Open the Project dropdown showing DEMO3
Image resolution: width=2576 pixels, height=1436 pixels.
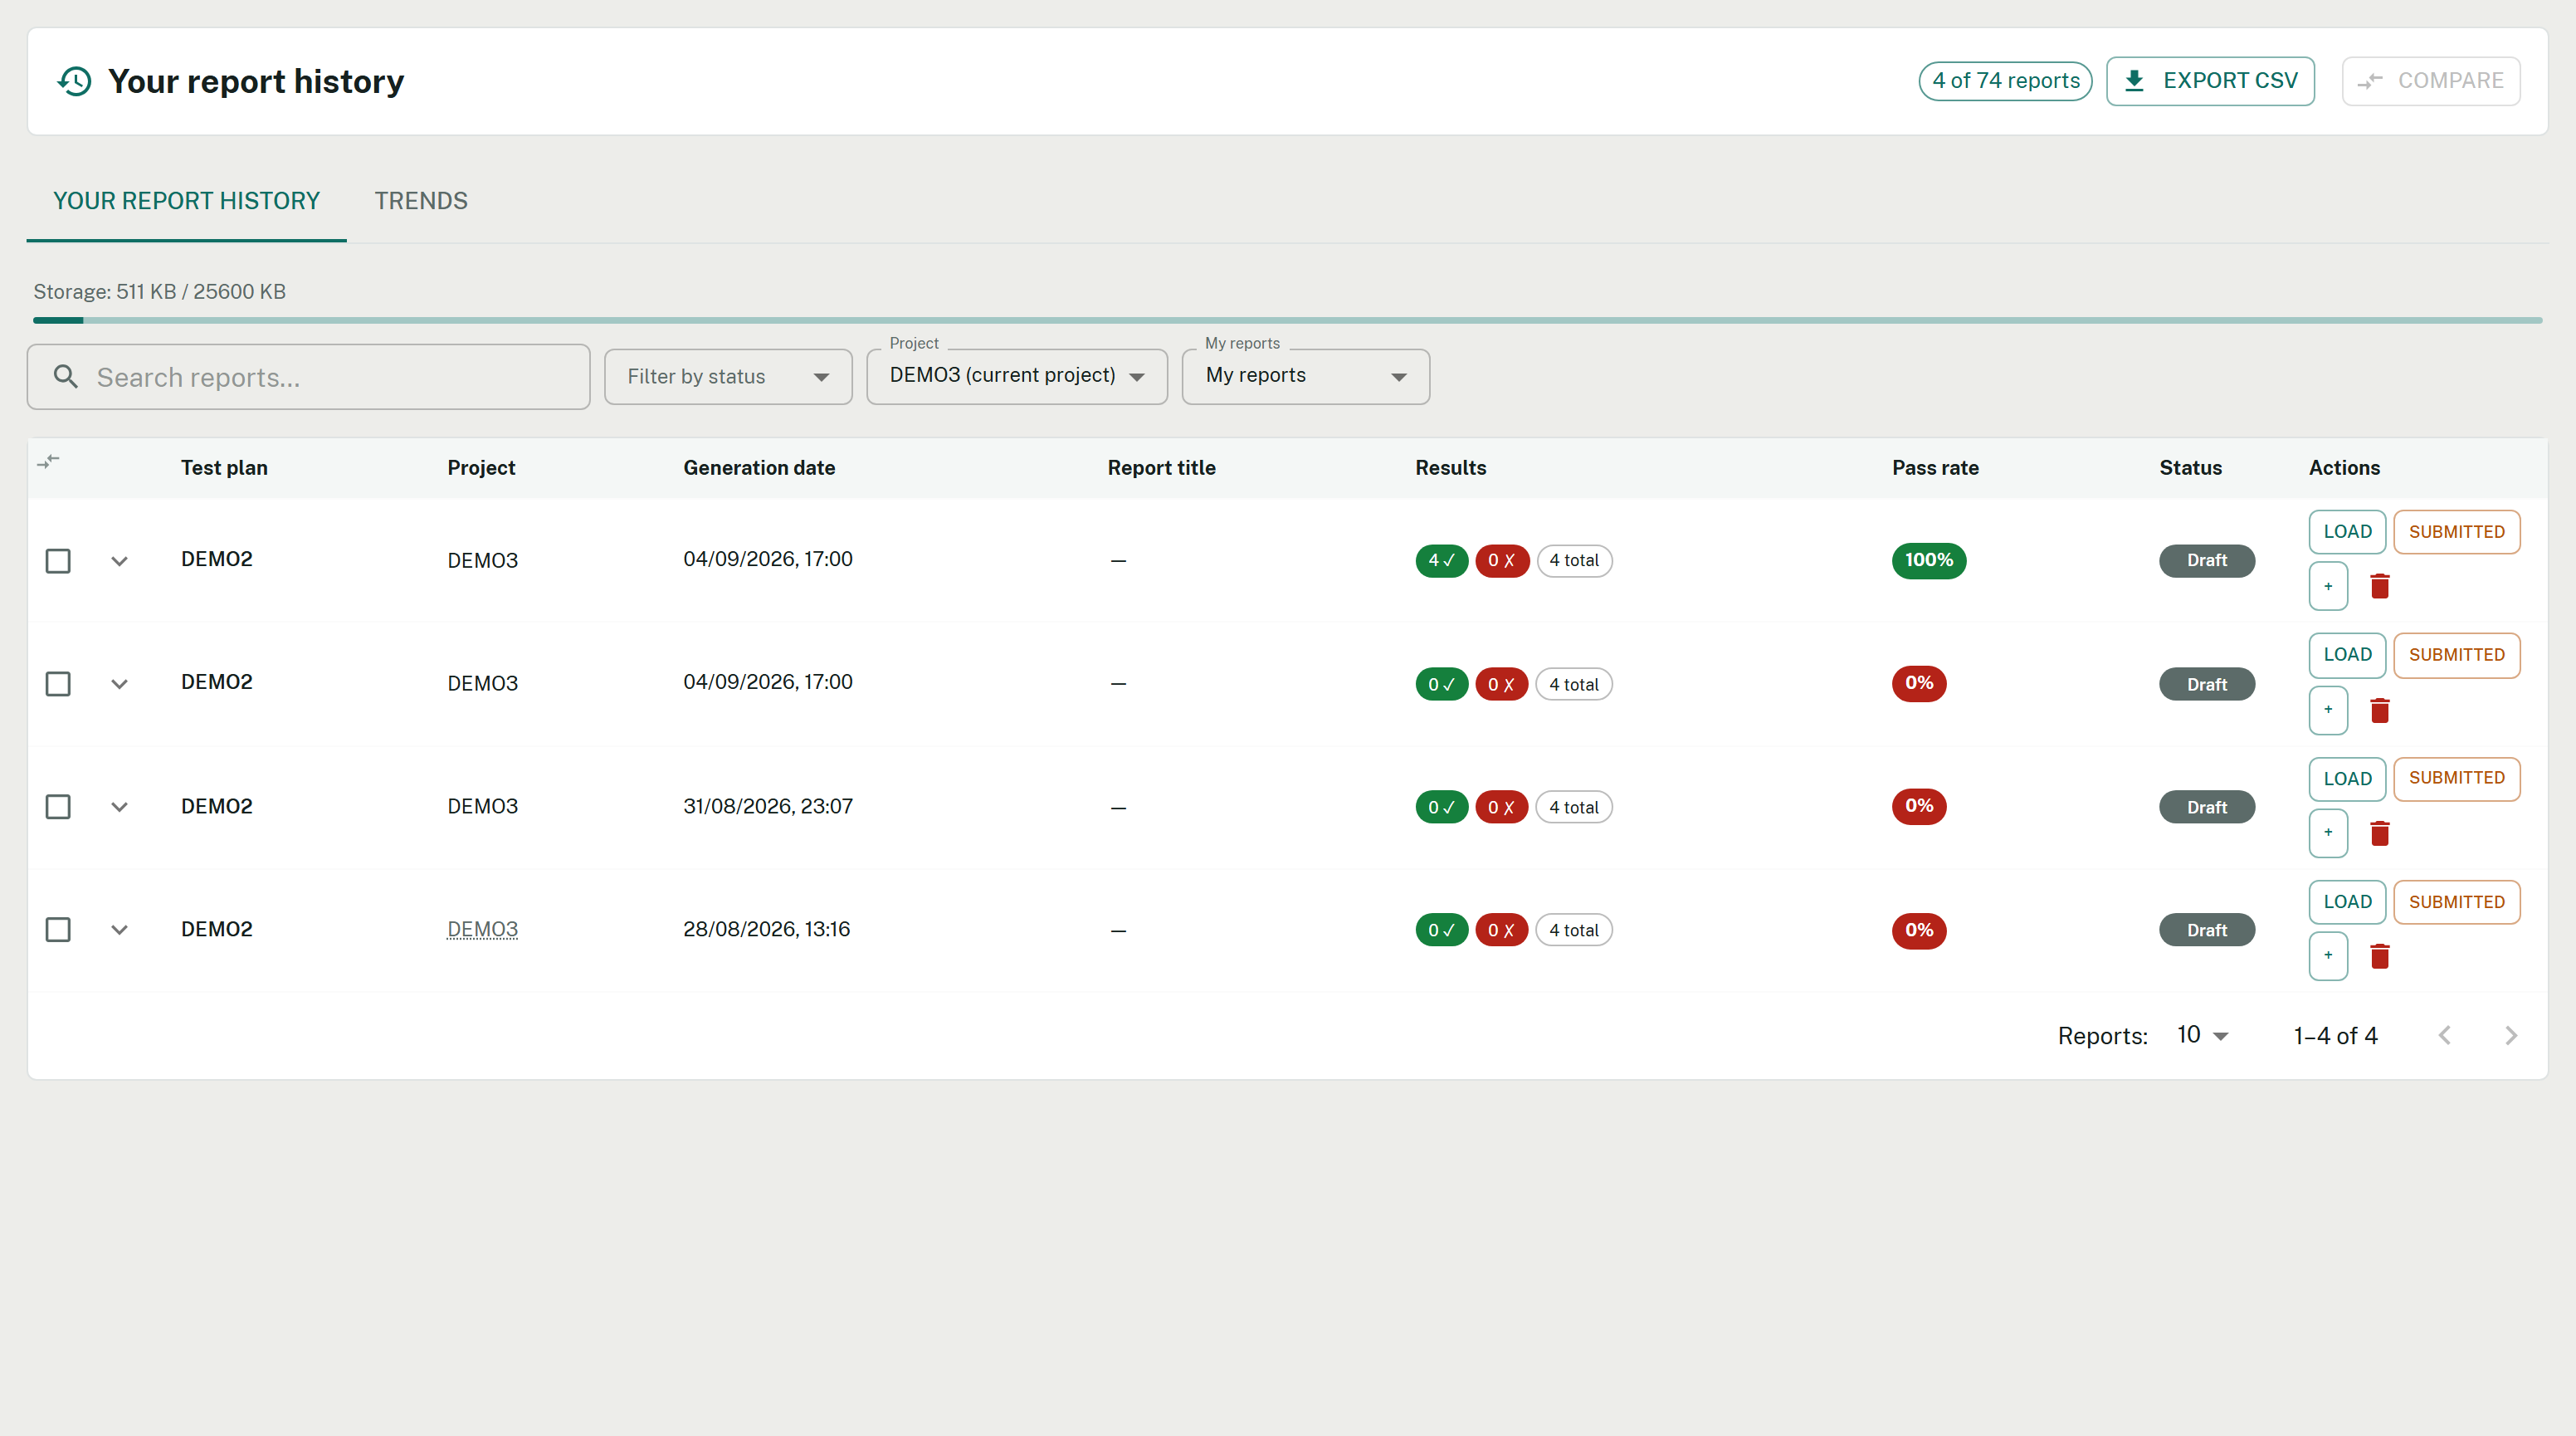tap(1017, 376)
